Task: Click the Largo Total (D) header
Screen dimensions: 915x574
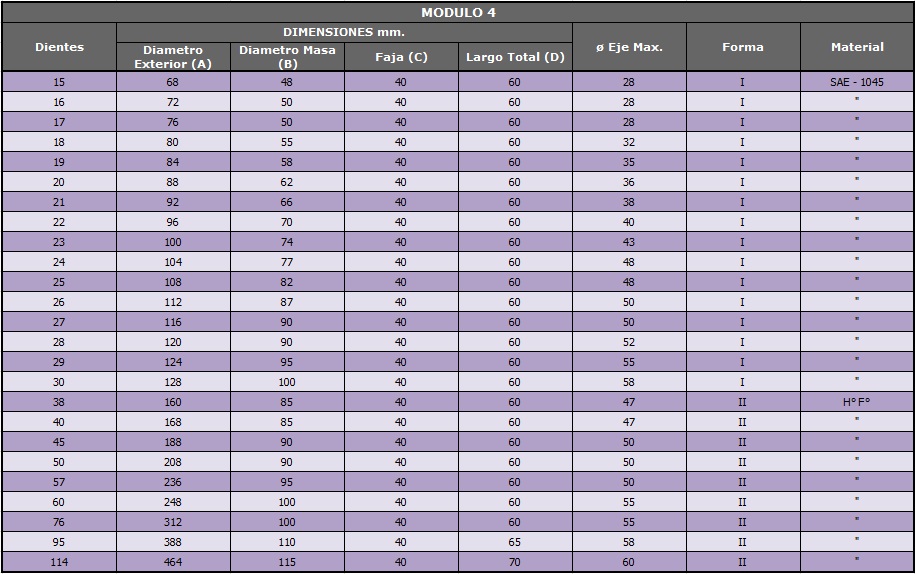Action: tap(515, 57)
